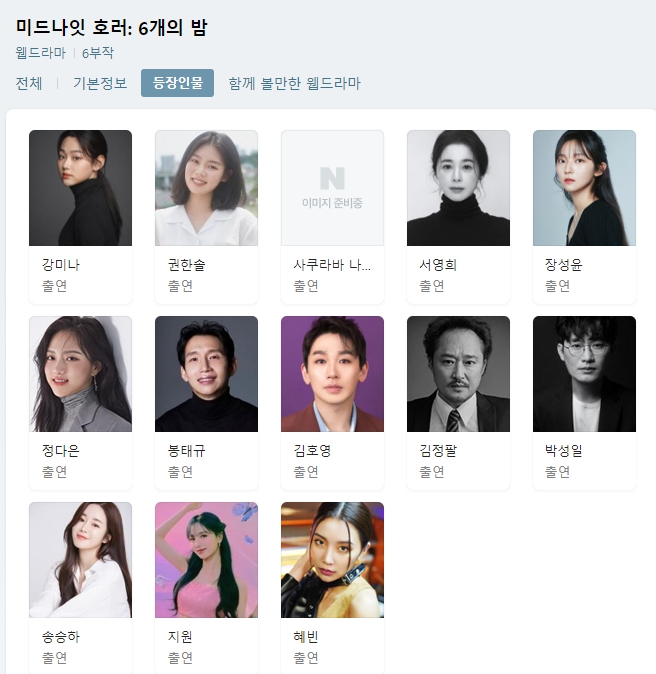The width and height of the screenshot is (656, 674).
Task: Click the 송승하 name link
Action: pos(61,637)
